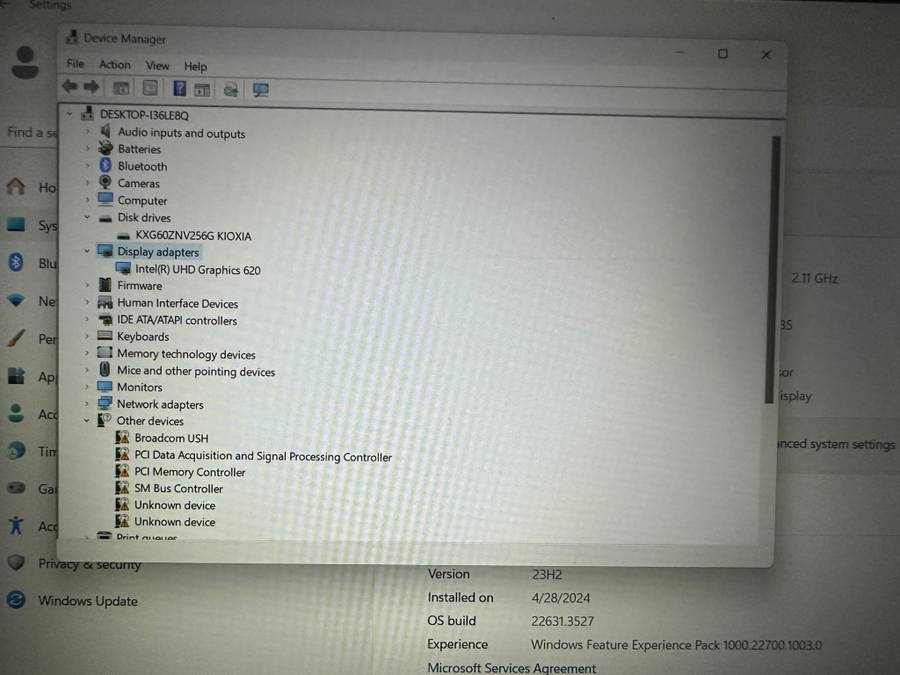Open Windows Update in Settings sidebar
This screenshot has height=675, width=900.
(x=87, y=601)
